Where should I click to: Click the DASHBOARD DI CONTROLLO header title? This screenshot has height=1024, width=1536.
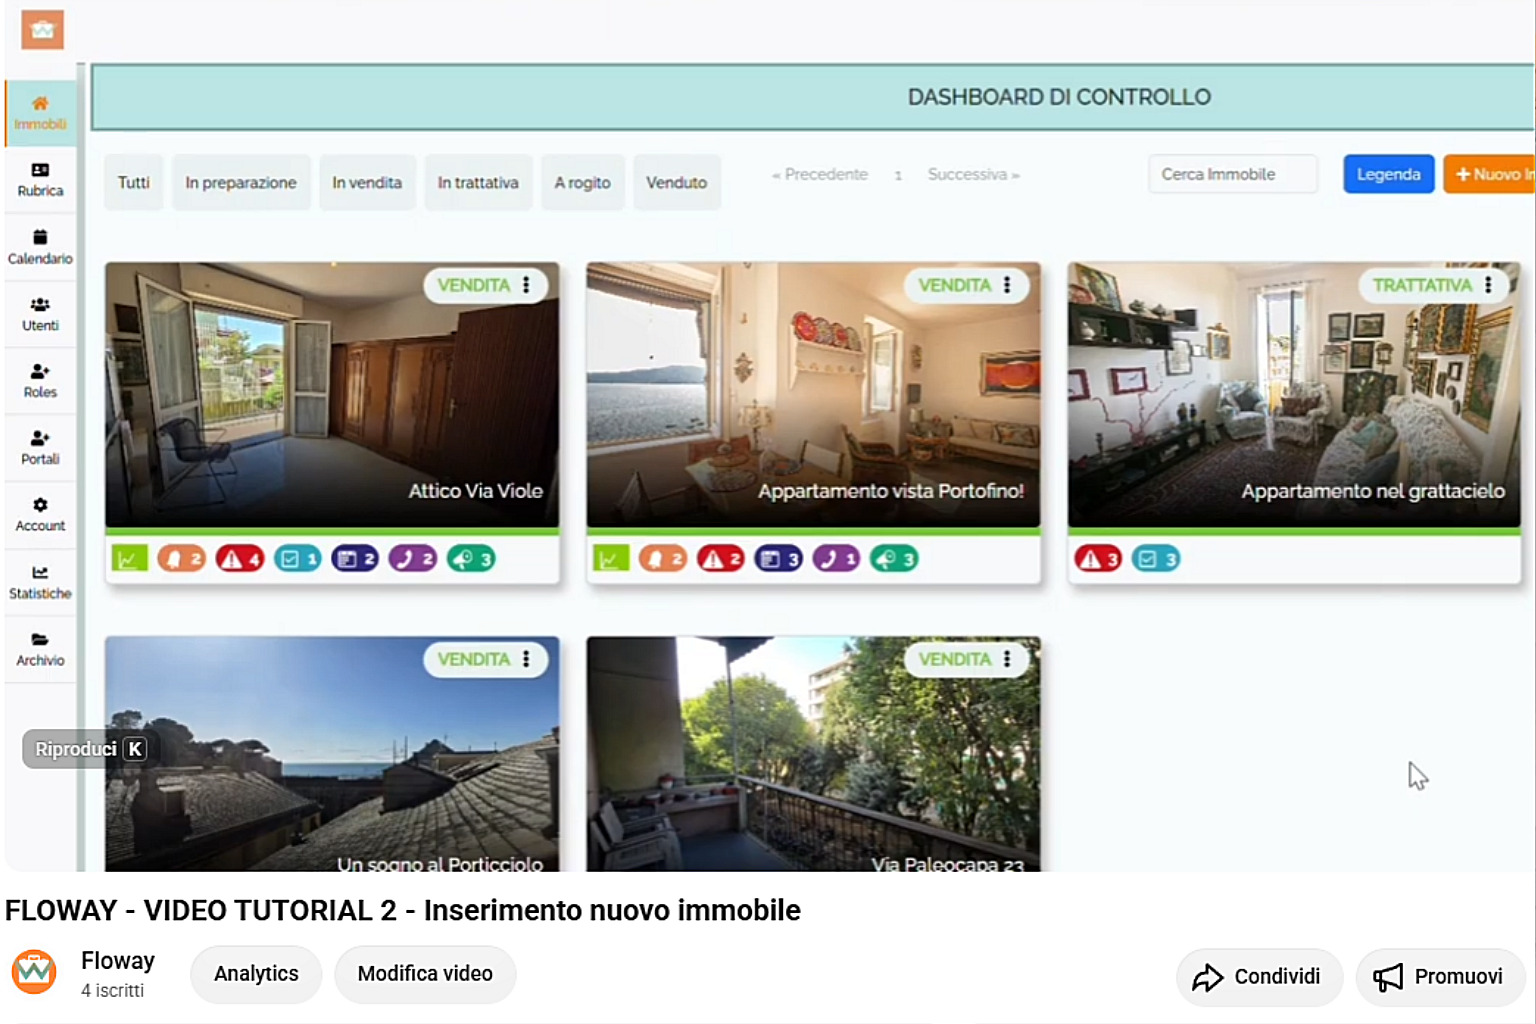(x=1059, y=97)
